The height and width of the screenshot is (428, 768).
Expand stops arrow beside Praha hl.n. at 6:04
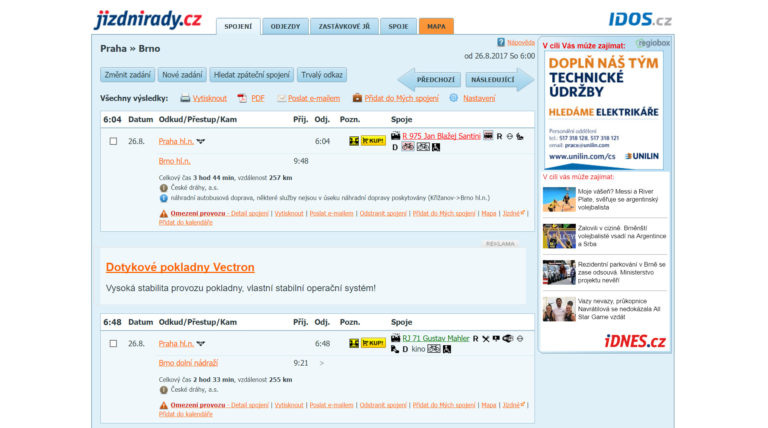(201, 142)
